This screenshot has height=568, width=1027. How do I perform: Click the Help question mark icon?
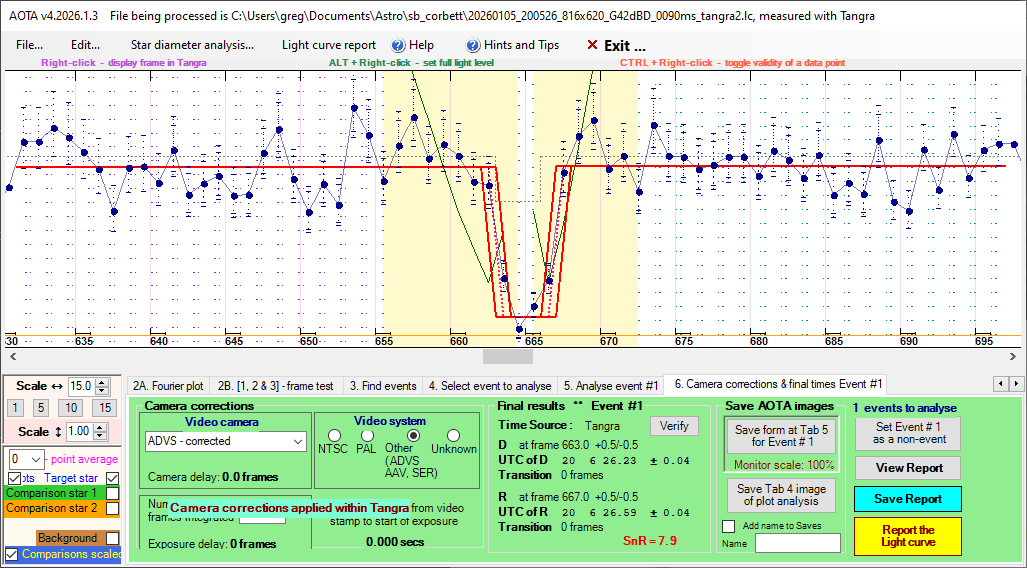point(397,45)
